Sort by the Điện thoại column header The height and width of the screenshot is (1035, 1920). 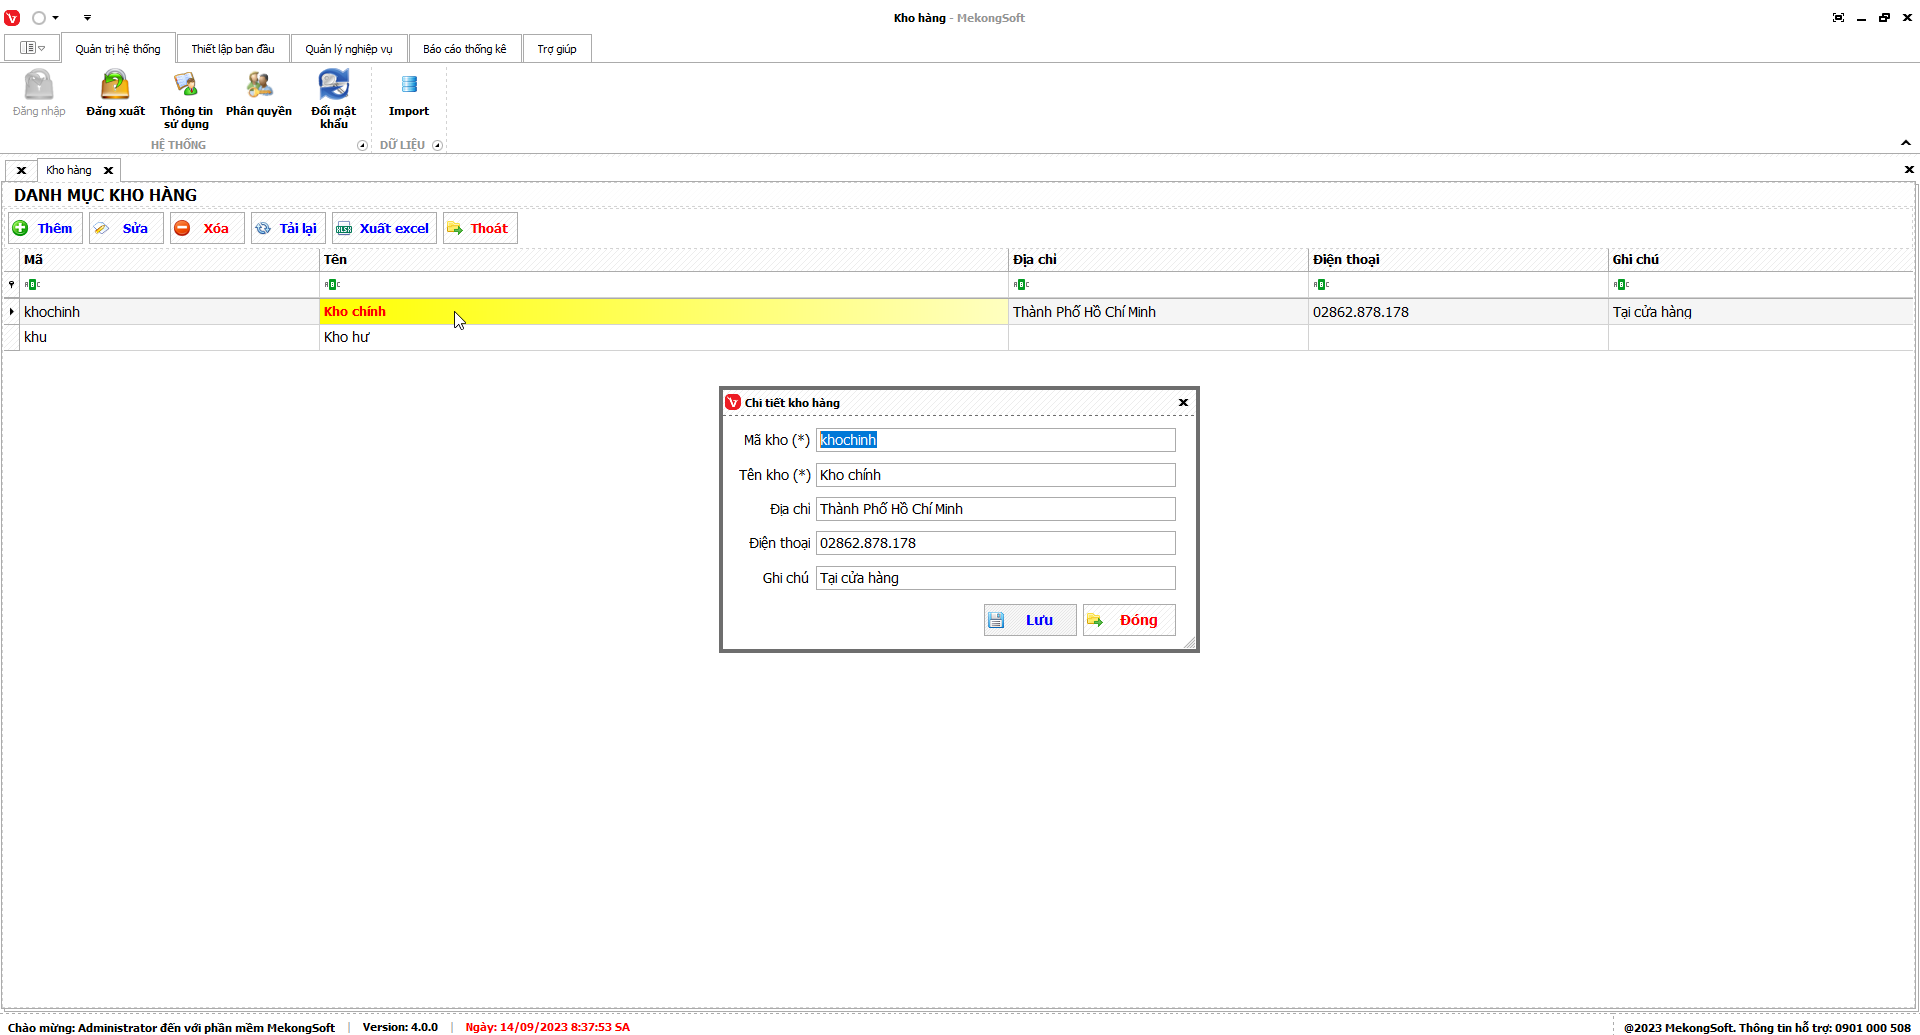[1458, 259]
